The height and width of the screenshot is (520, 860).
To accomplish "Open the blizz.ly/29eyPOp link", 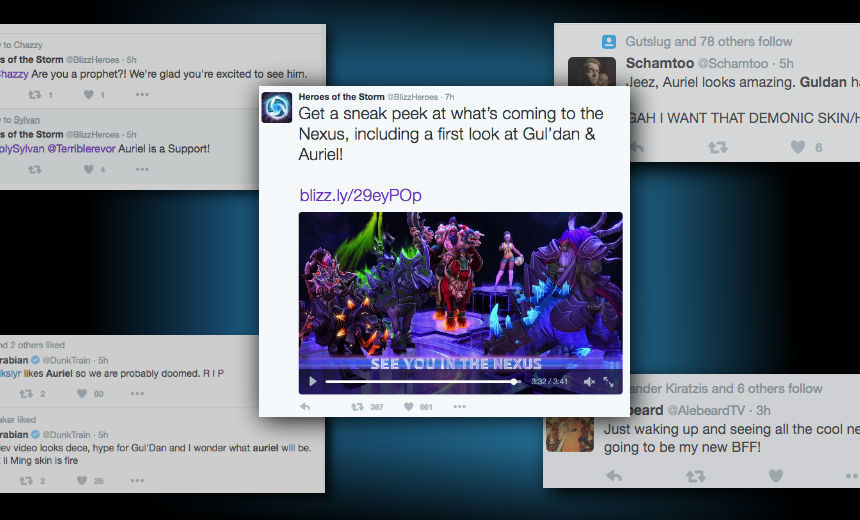I will 360,195.
